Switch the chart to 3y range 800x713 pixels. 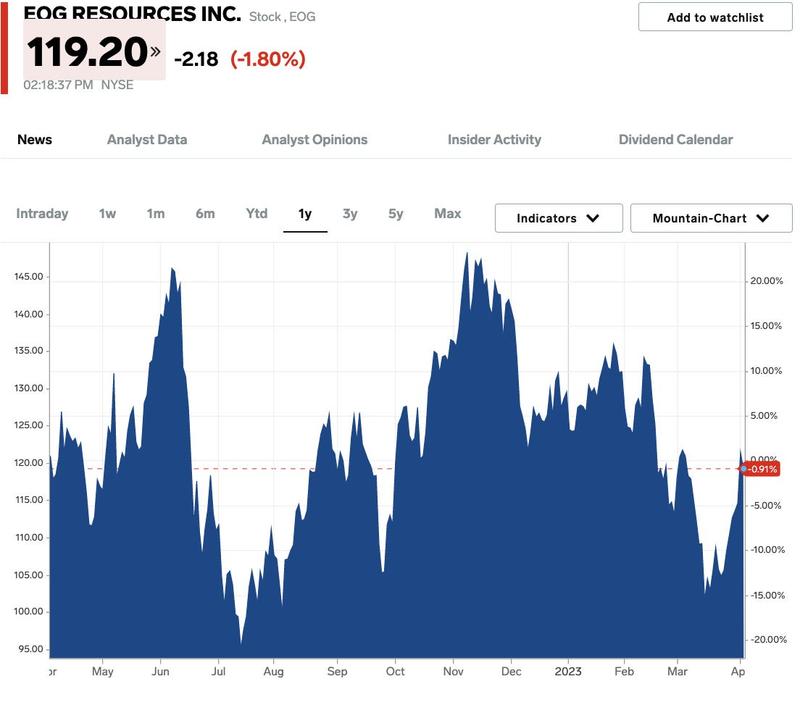tap(349, 213)
